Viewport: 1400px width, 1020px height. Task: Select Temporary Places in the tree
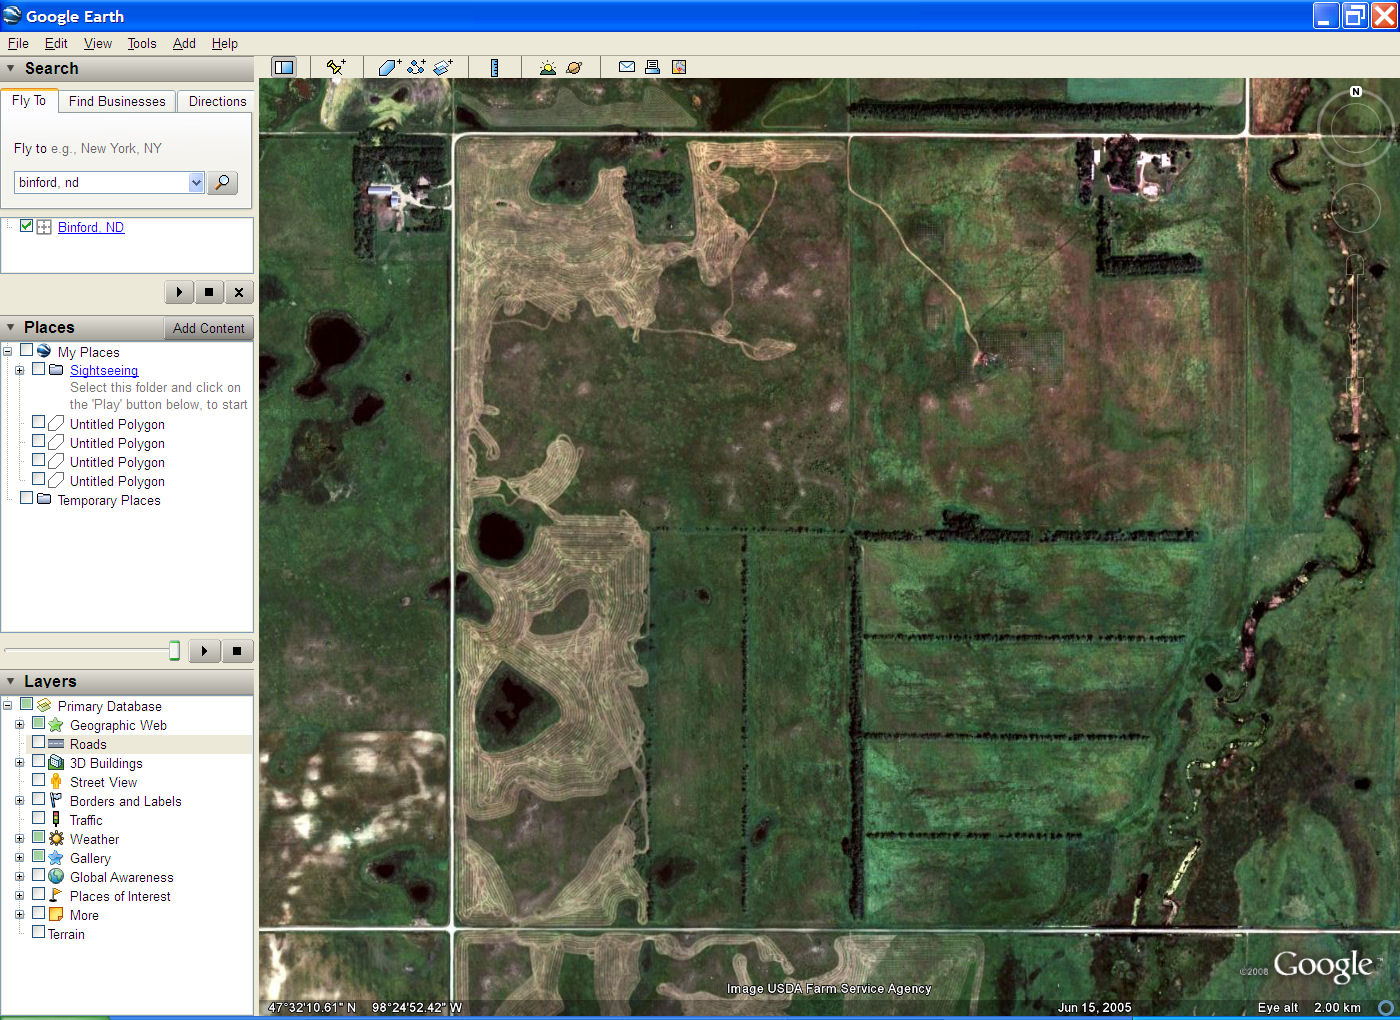pos(109,500)
